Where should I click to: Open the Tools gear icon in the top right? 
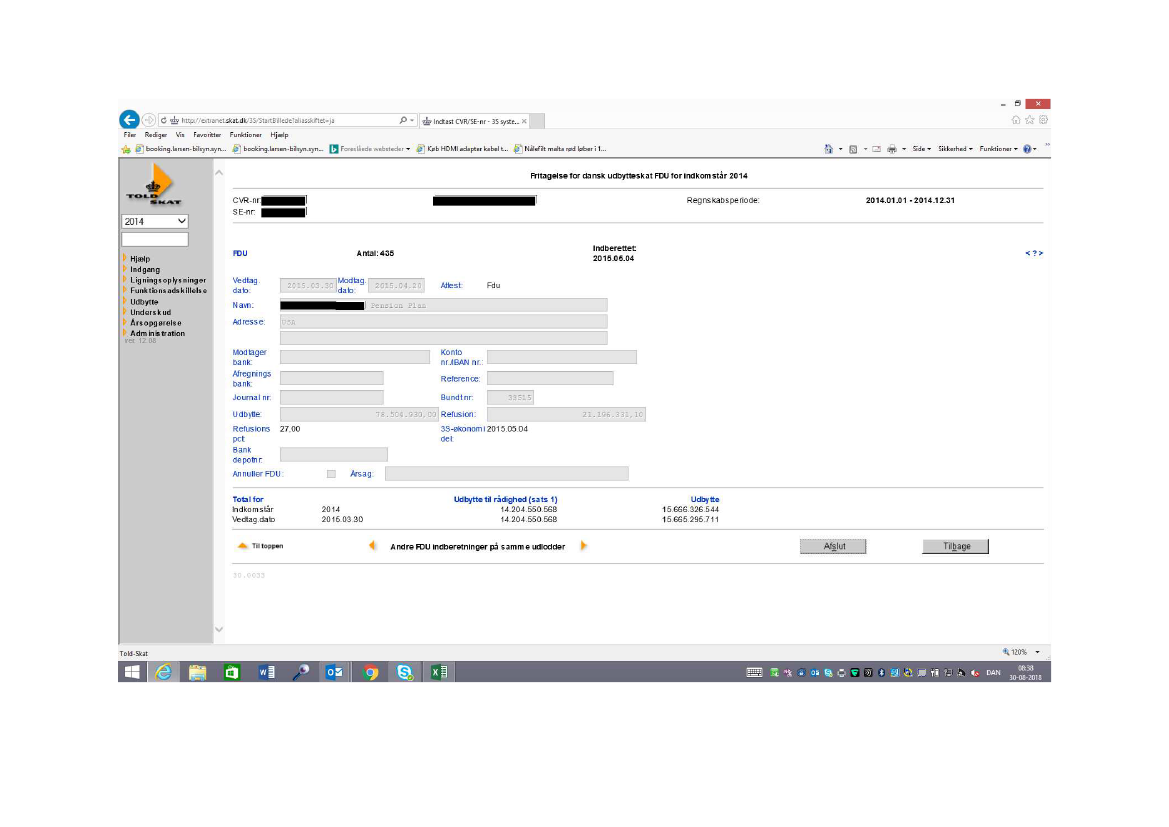click(1043, 119)
